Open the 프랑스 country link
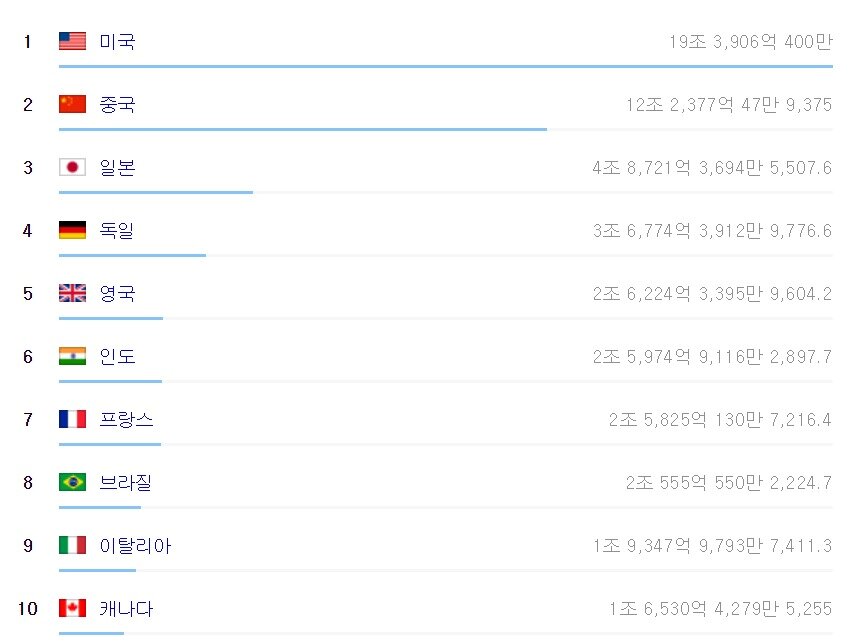Viewport: 860px width, 641px height. click(x=126, y=419)
